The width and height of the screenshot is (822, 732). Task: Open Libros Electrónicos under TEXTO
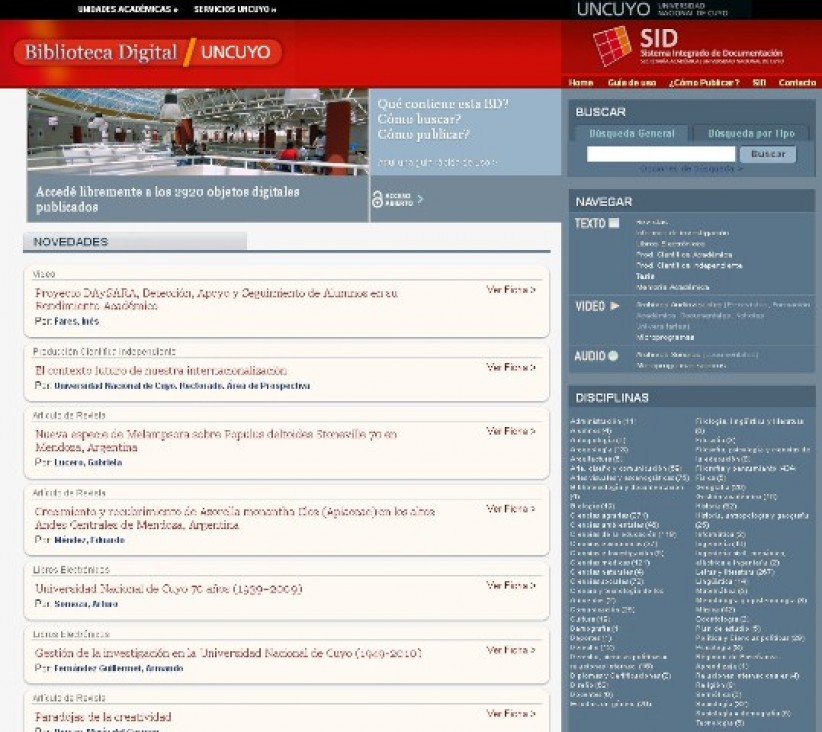tap(670, 244)
